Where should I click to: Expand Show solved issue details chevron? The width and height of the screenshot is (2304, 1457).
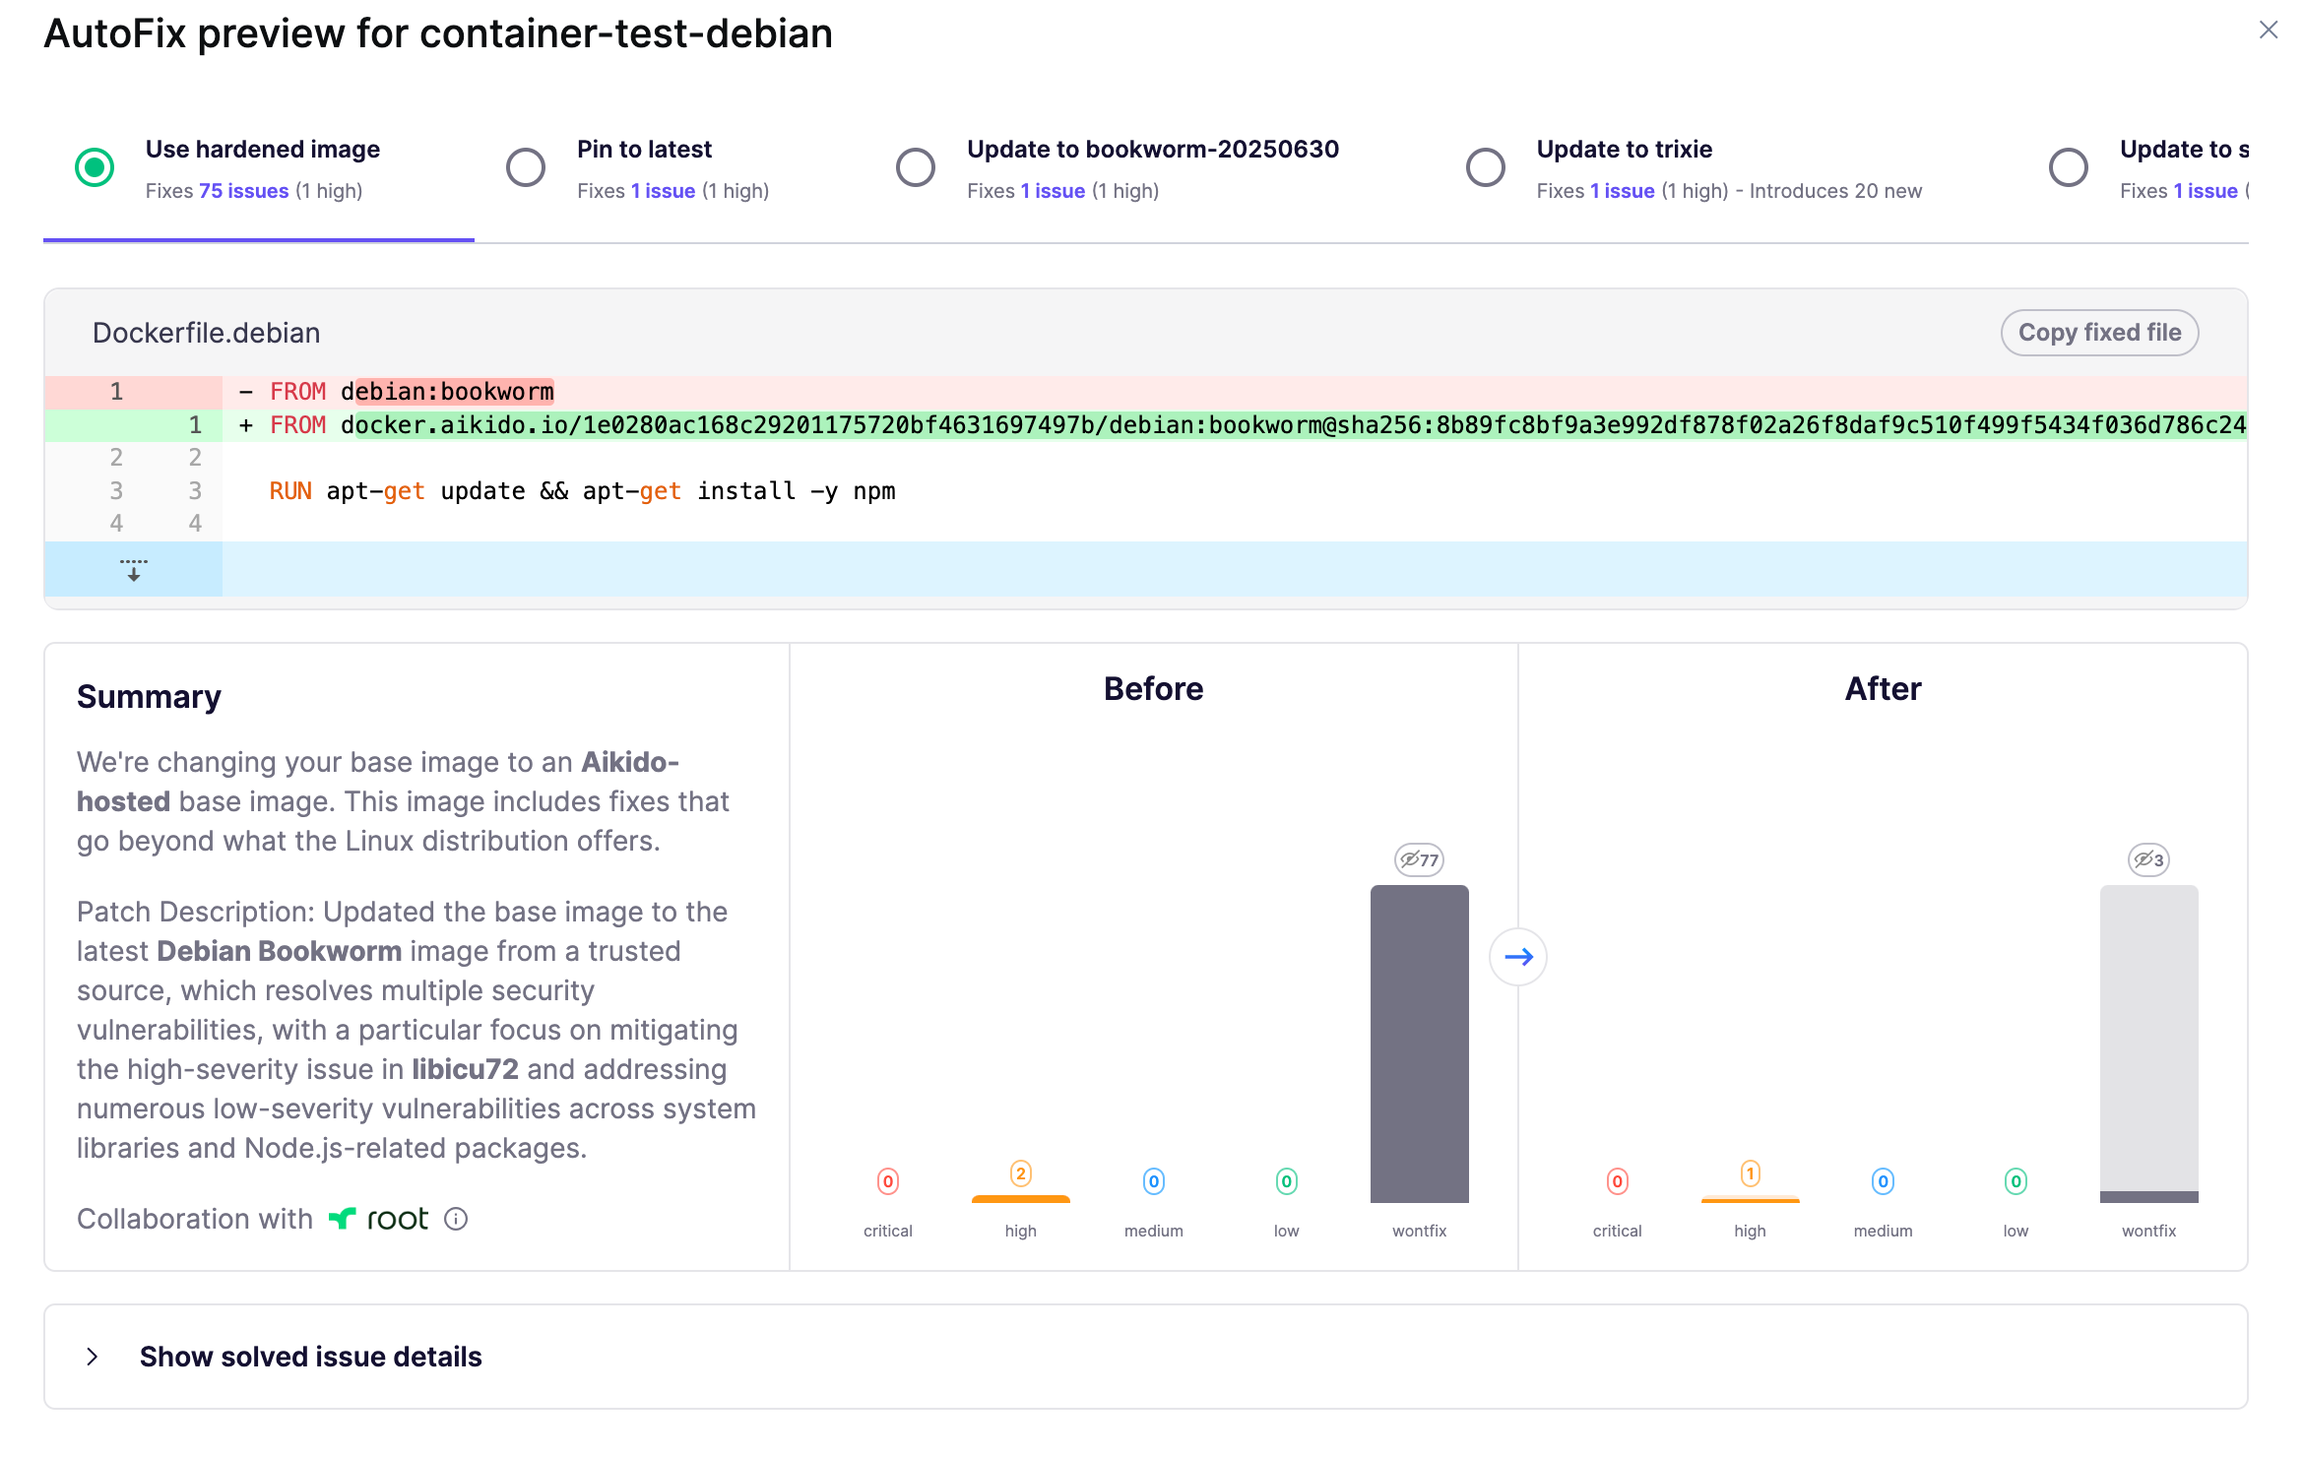92,1357
